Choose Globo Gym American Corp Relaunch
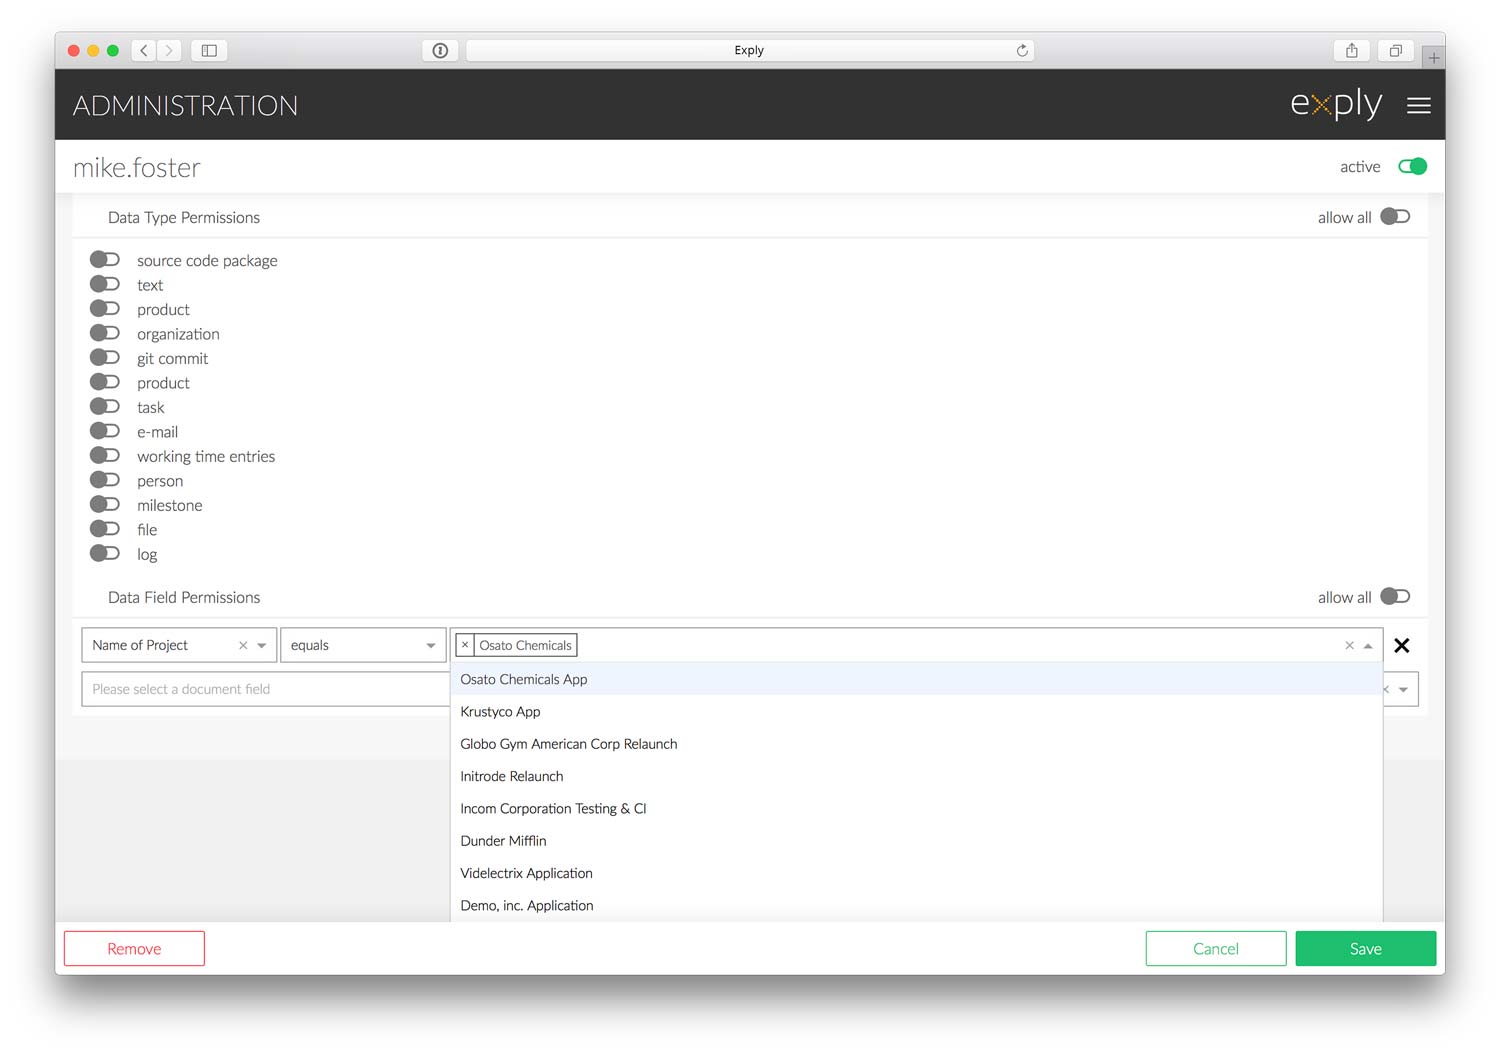Image resolution: width=1500 pixels, height=1054 pixels. point(916,744)
